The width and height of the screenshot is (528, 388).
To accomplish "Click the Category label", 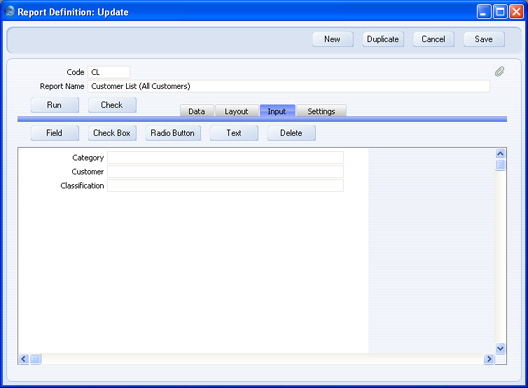I will pos(88,158).
